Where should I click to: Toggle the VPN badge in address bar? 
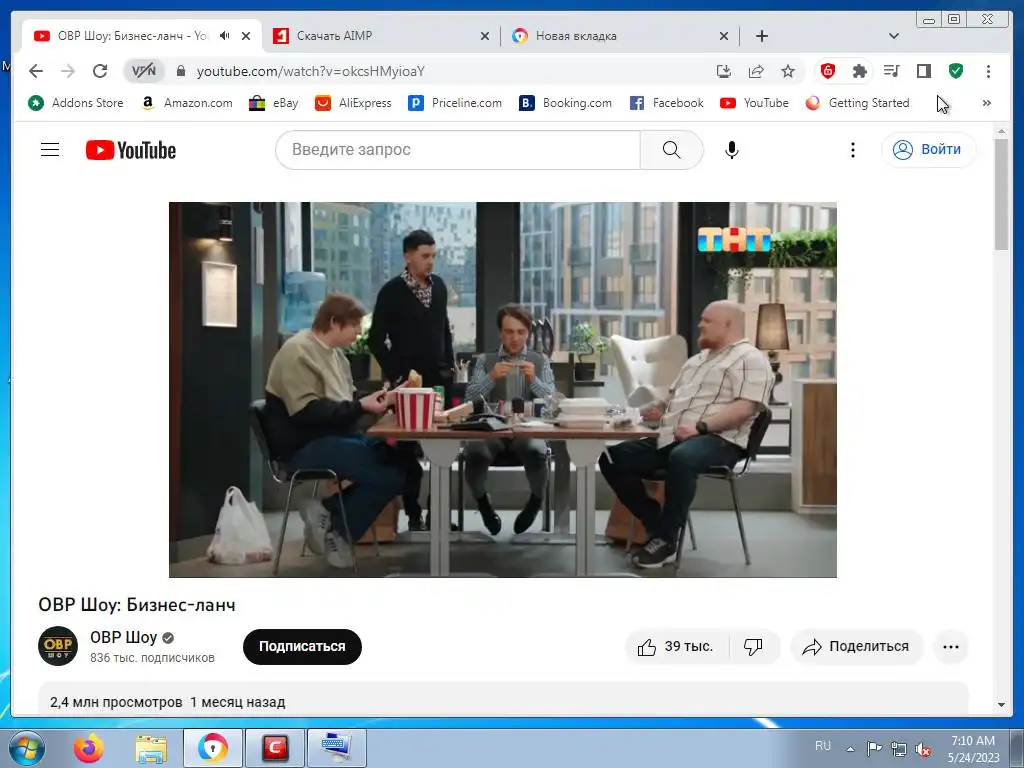pyautogui.click(x=144, y=71)
